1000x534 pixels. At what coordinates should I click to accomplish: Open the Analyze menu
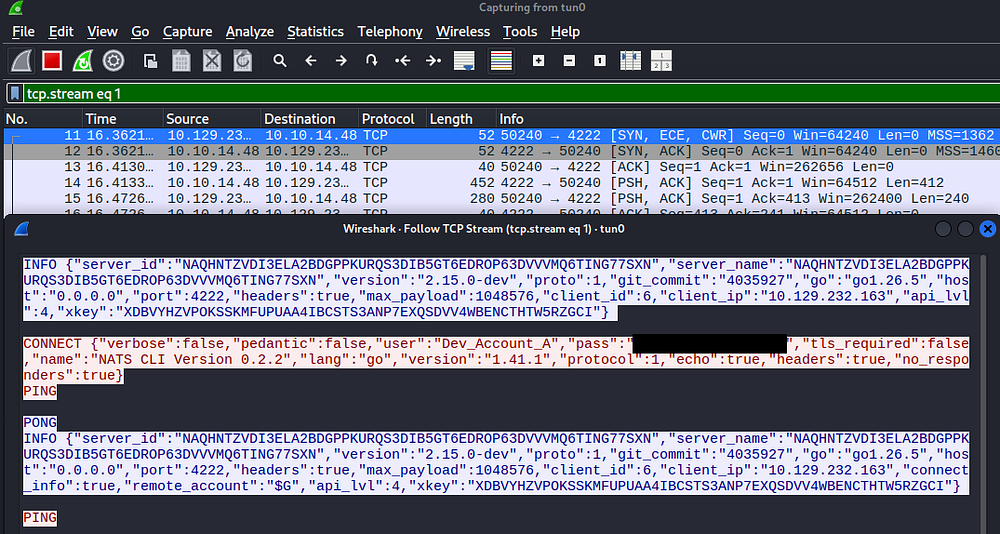click(x=249, y=31)
